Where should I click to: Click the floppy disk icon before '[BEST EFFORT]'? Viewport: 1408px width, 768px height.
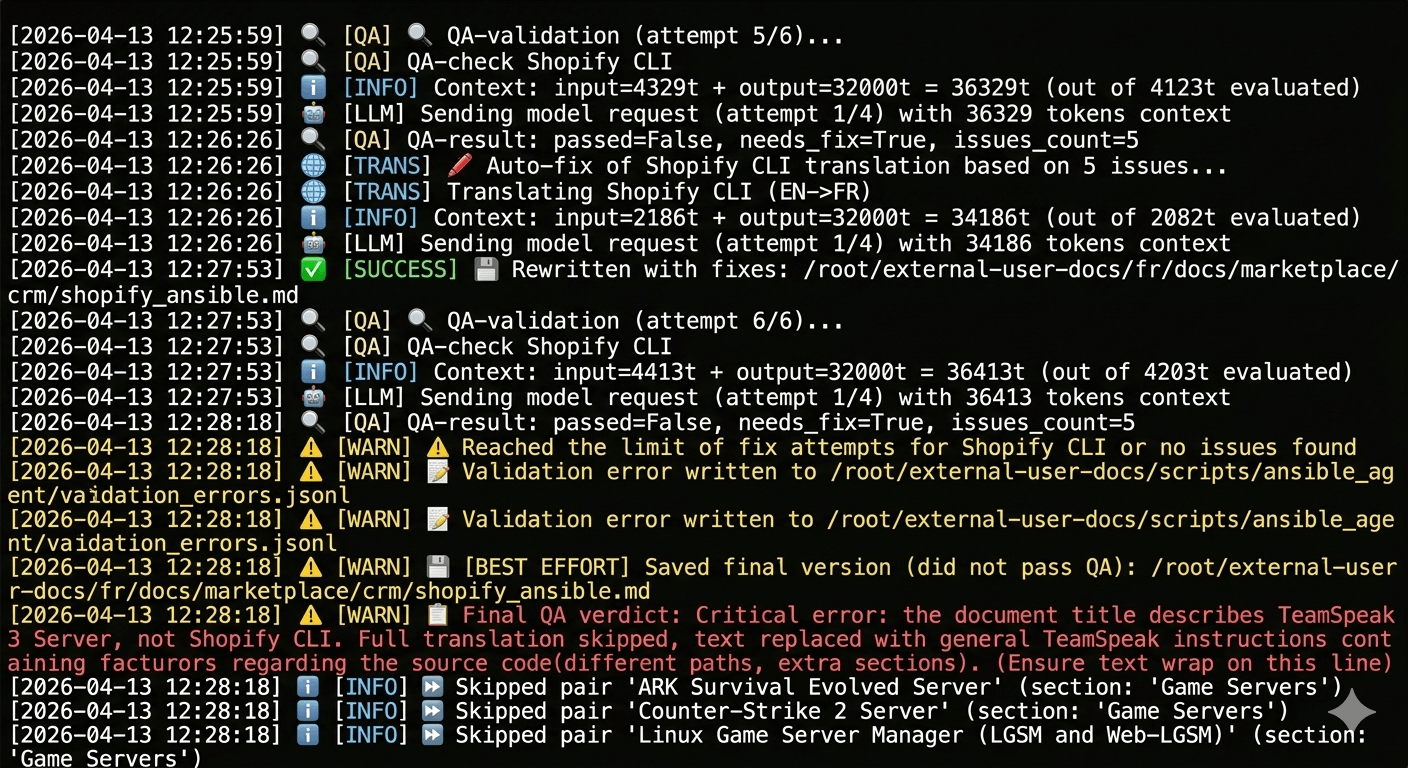click(438, 567)
